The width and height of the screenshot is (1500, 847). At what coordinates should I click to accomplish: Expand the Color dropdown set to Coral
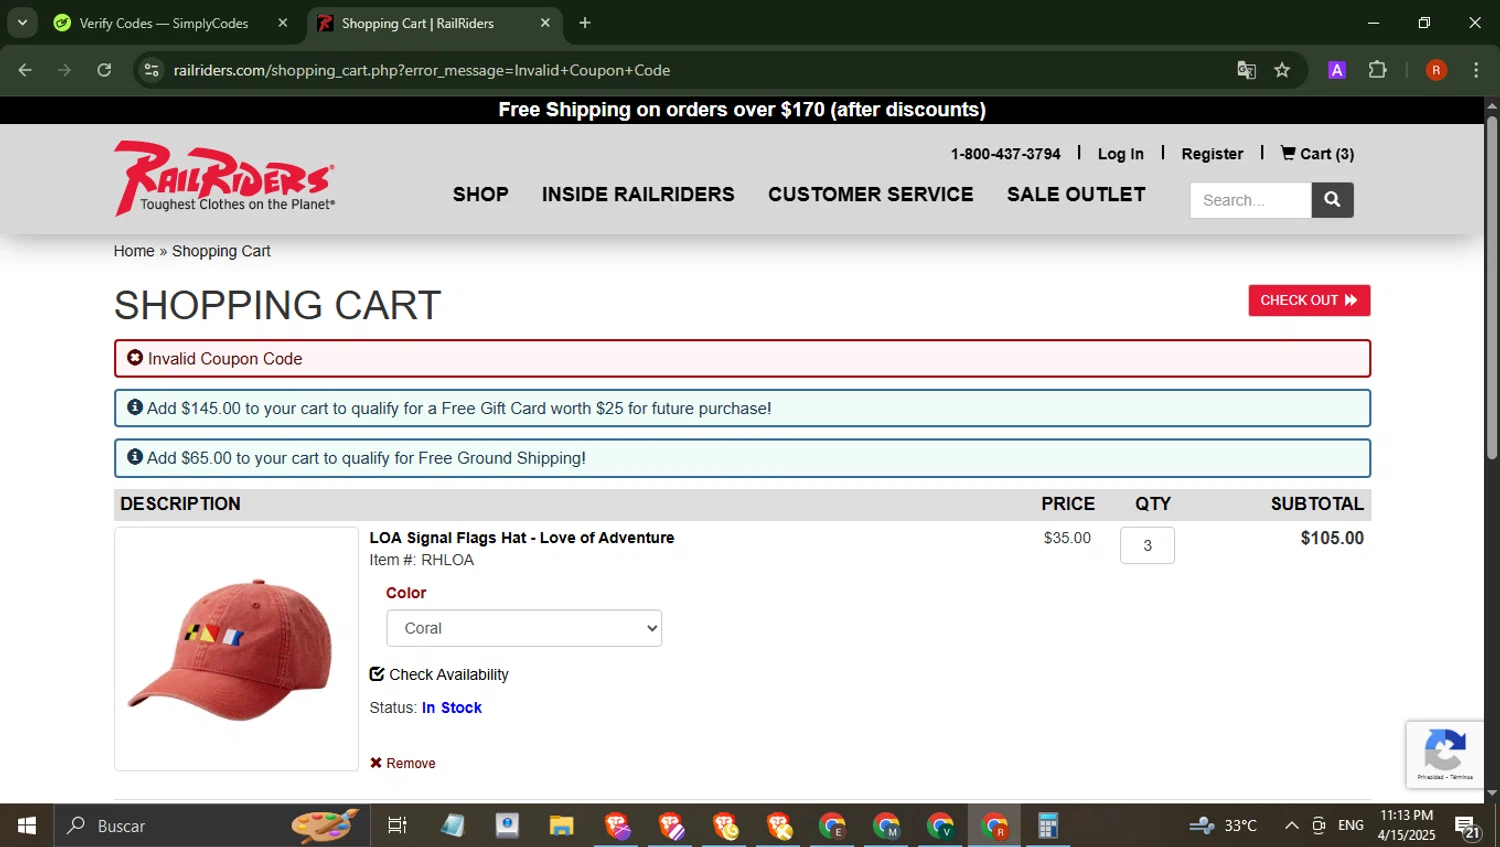click(524, 628)
